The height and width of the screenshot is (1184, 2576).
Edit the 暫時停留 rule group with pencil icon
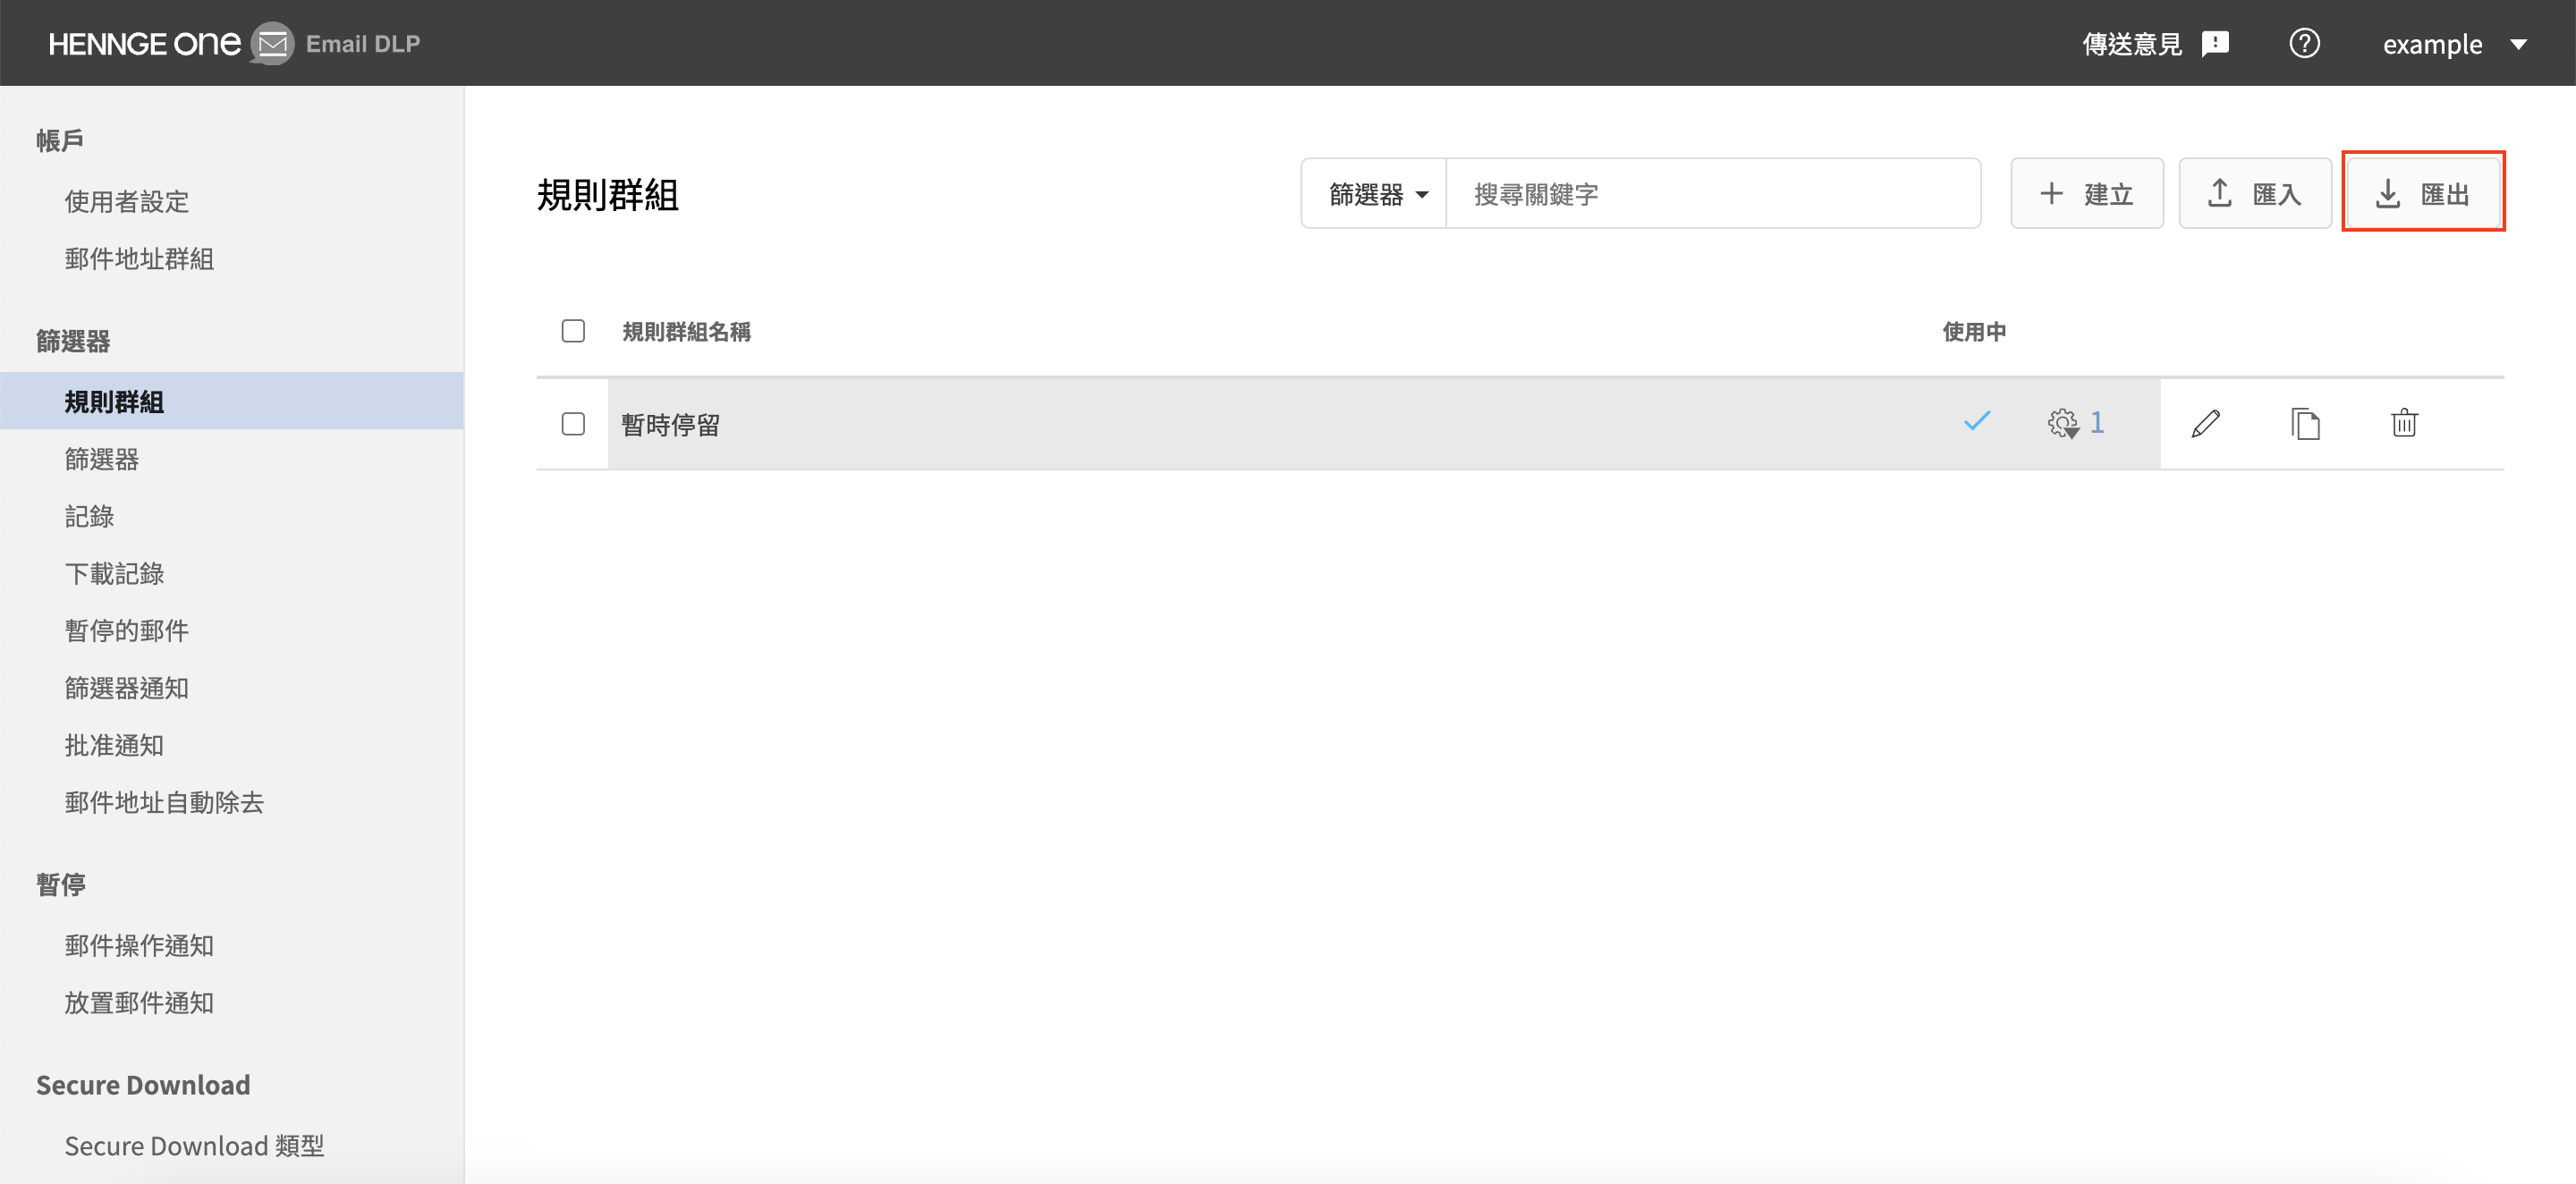pyautogui.click(x=2206, y=423)
